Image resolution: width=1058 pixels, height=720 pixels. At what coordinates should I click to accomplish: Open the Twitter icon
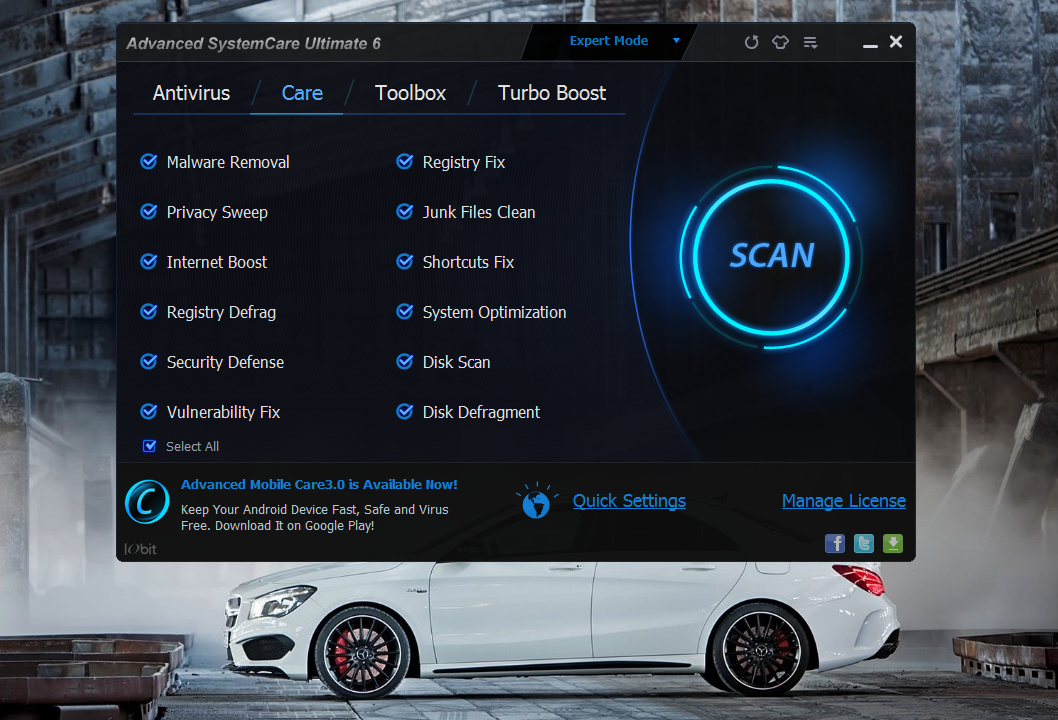pyautogui.click(x=864, y=543)
